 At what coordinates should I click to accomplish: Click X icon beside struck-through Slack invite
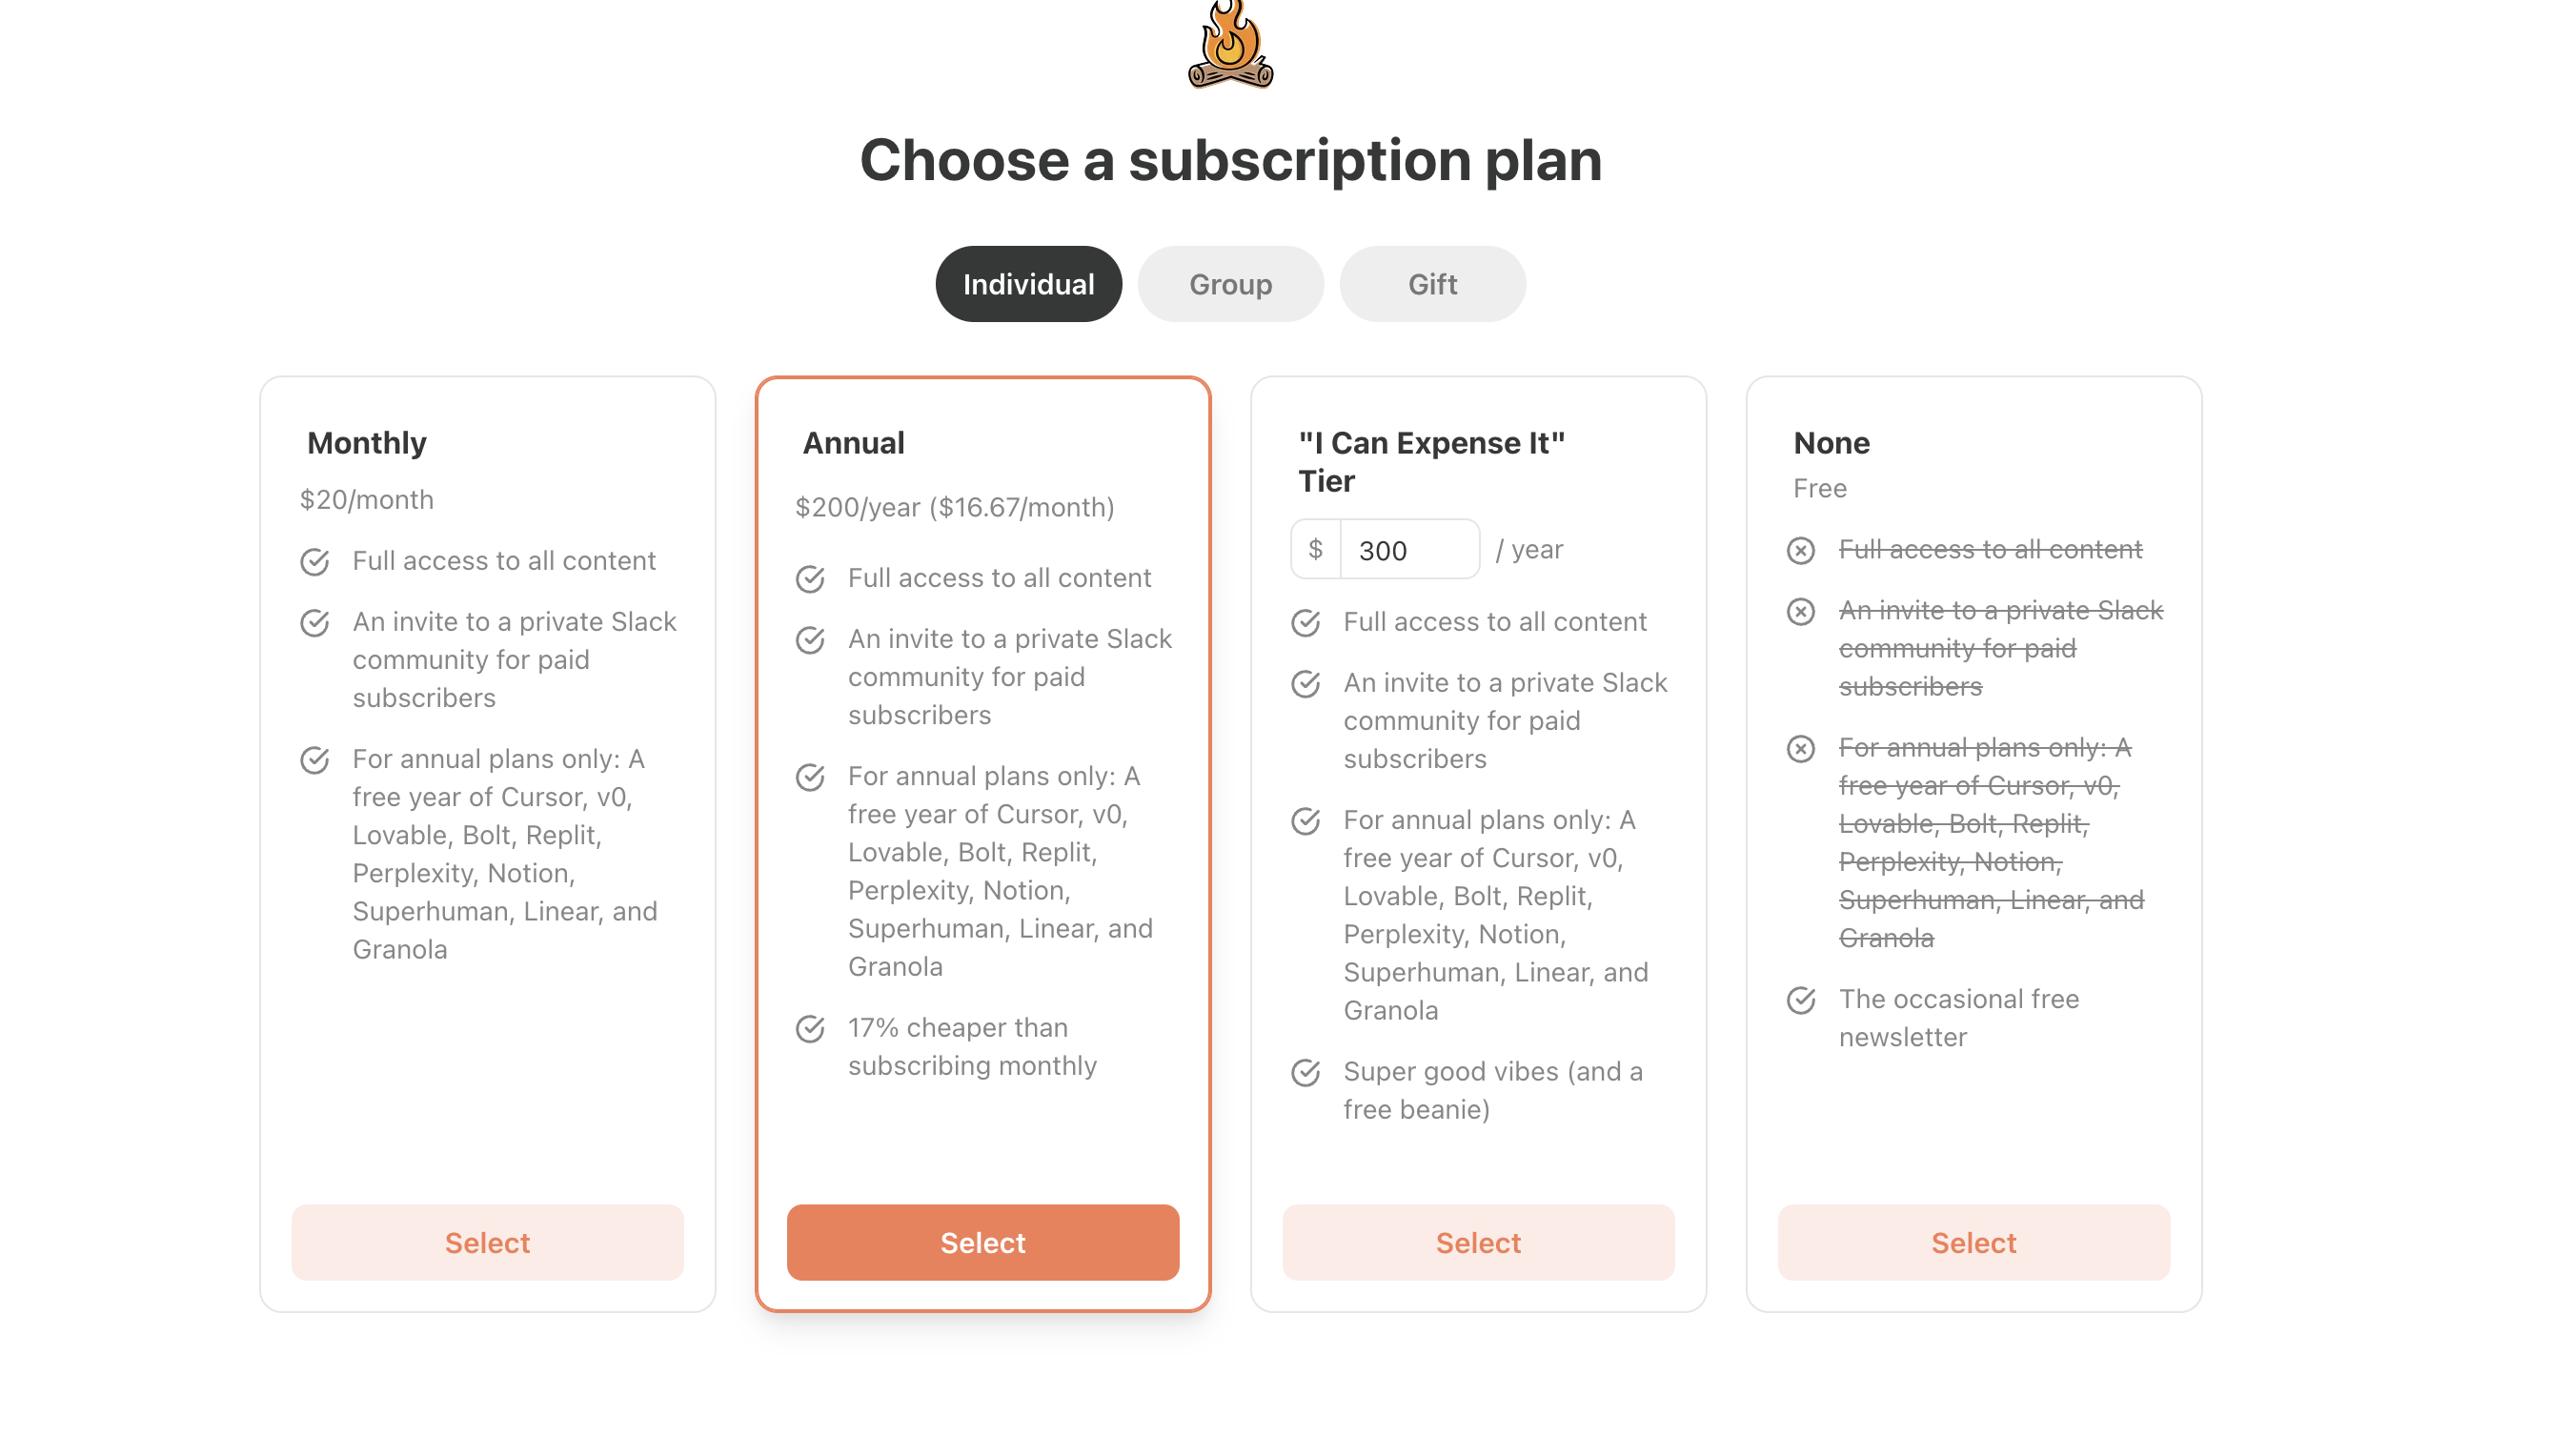click(1800, 612)
